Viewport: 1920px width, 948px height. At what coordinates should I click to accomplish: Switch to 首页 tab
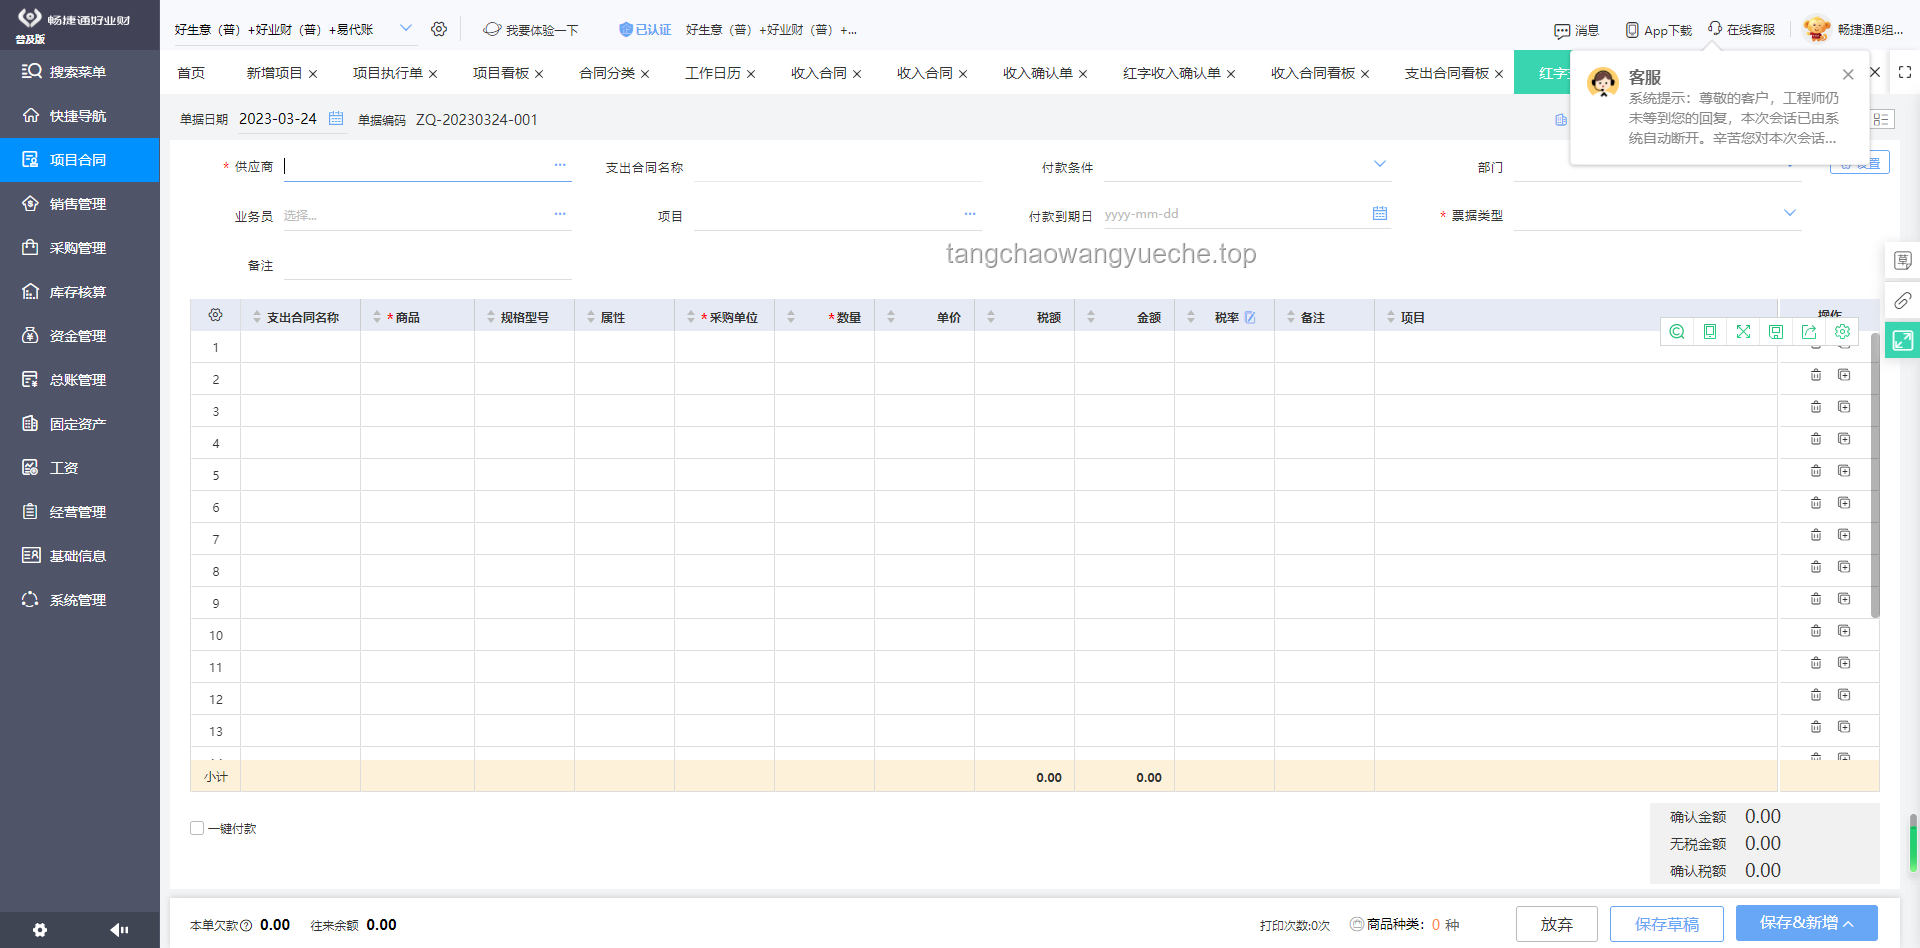point(191,73)
